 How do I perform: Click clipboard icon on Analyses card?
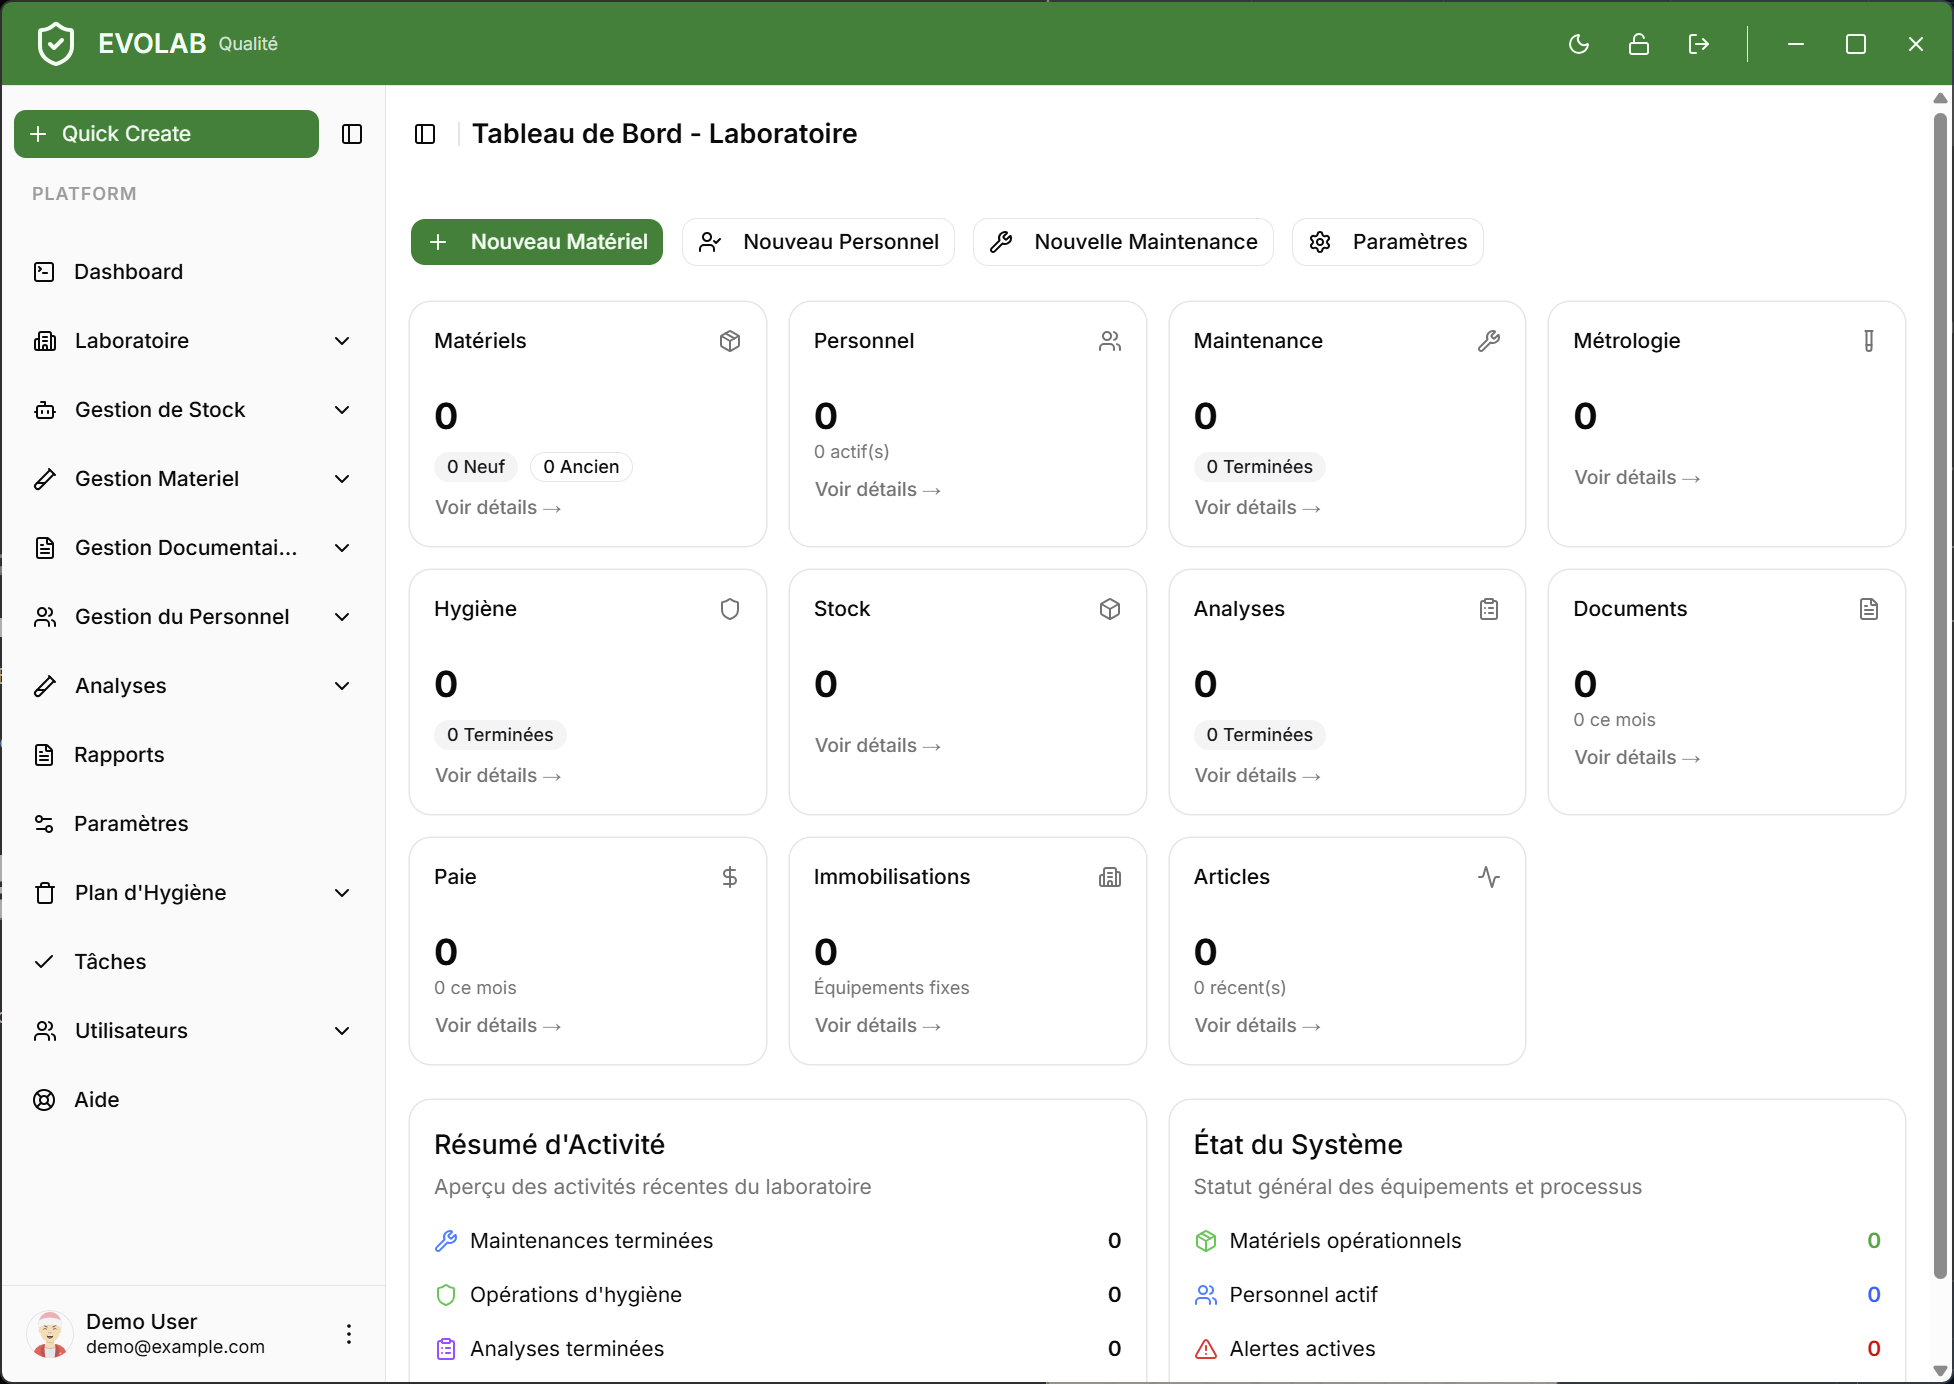pyautogui.click(x=1489, y=609)
